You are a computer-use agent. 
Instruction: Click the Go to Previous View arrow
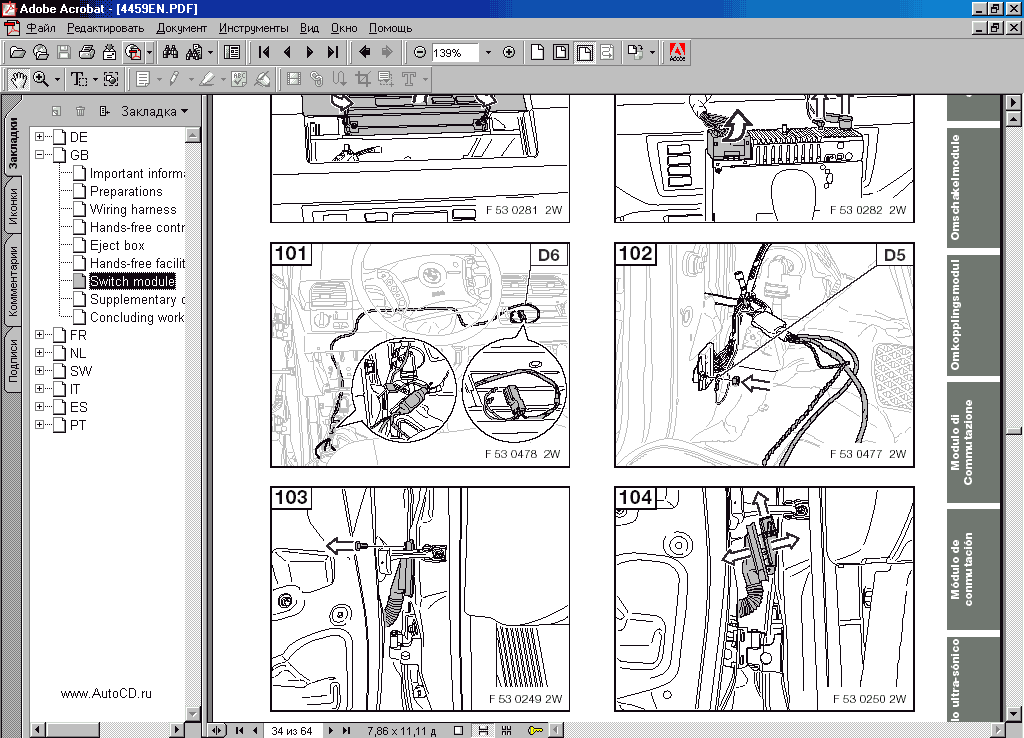pos(364,52)
